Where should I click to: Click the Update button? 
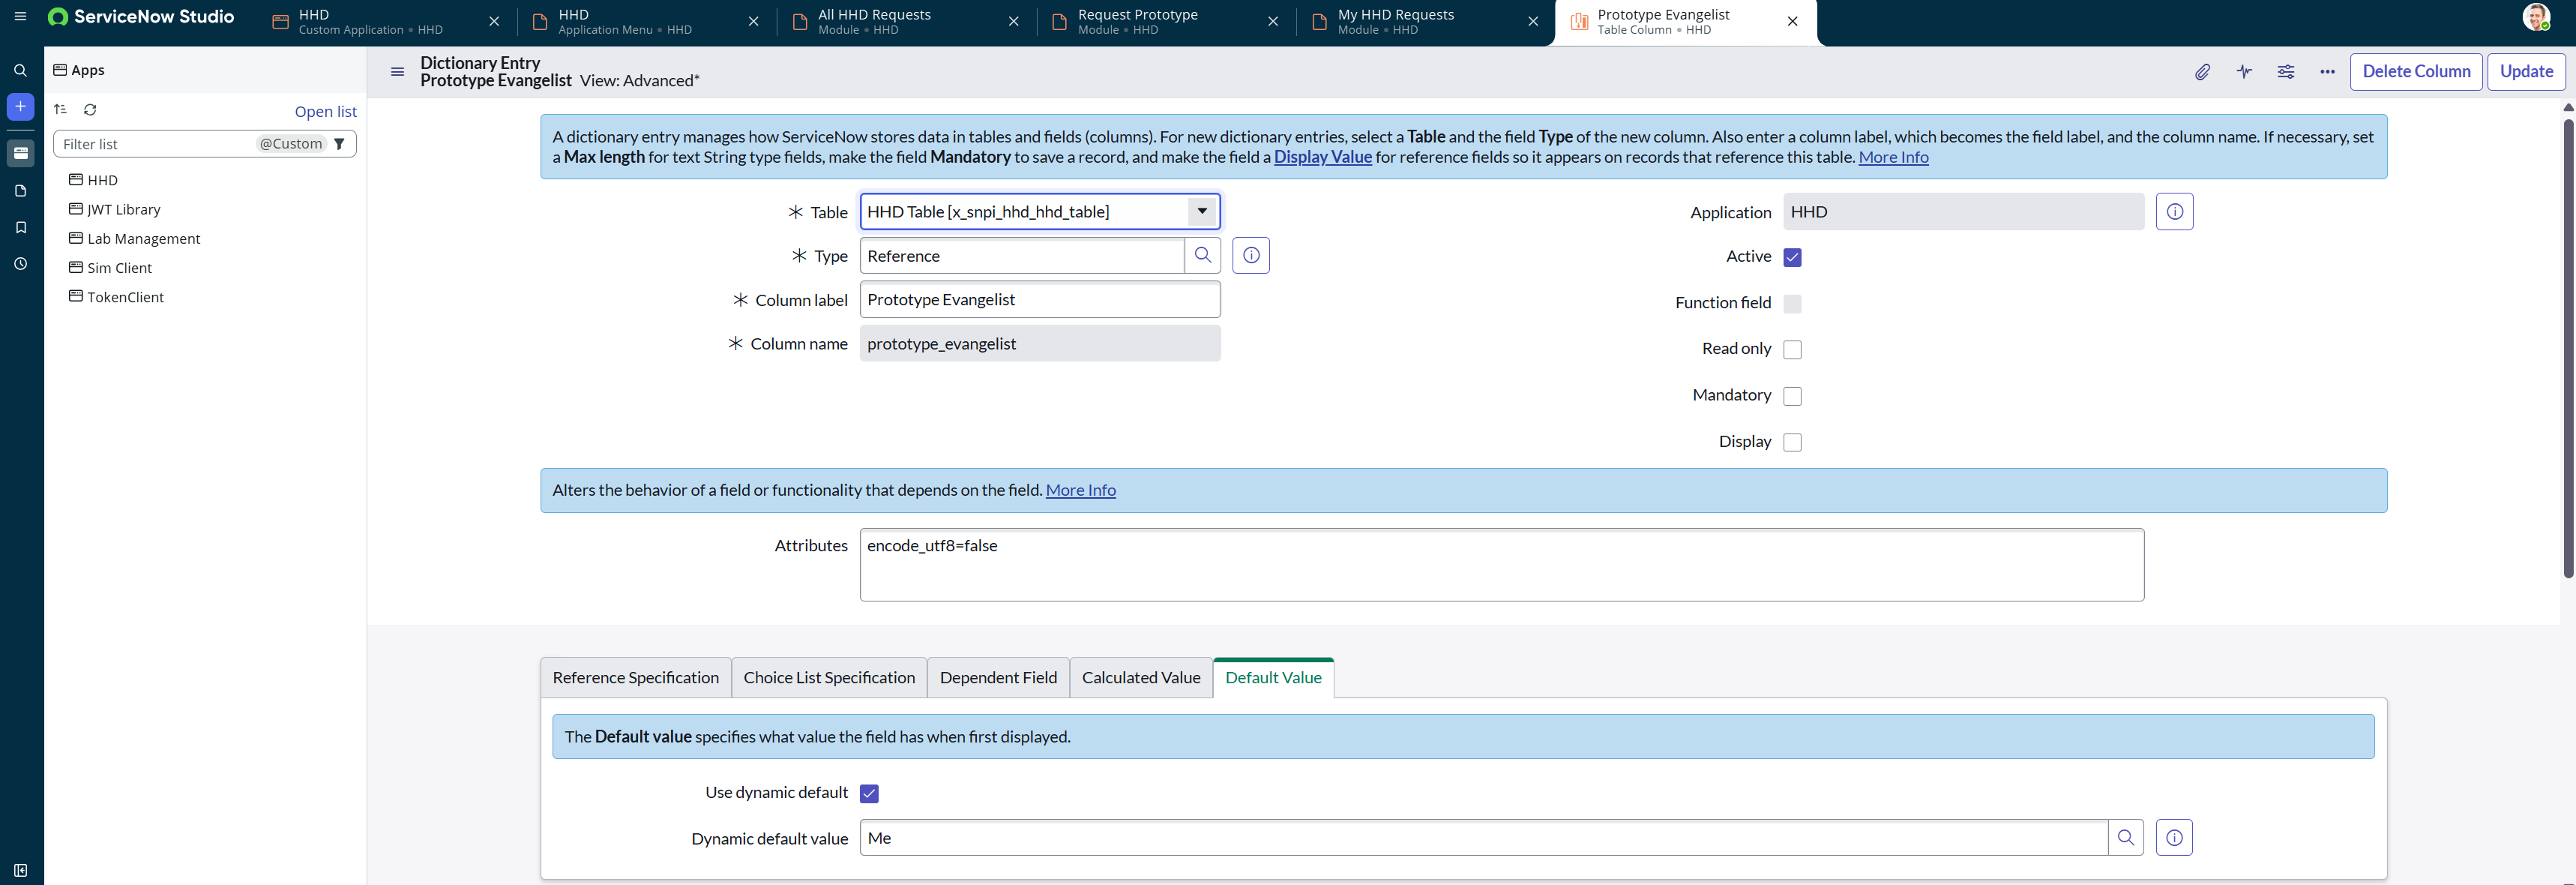(2526, 72)
